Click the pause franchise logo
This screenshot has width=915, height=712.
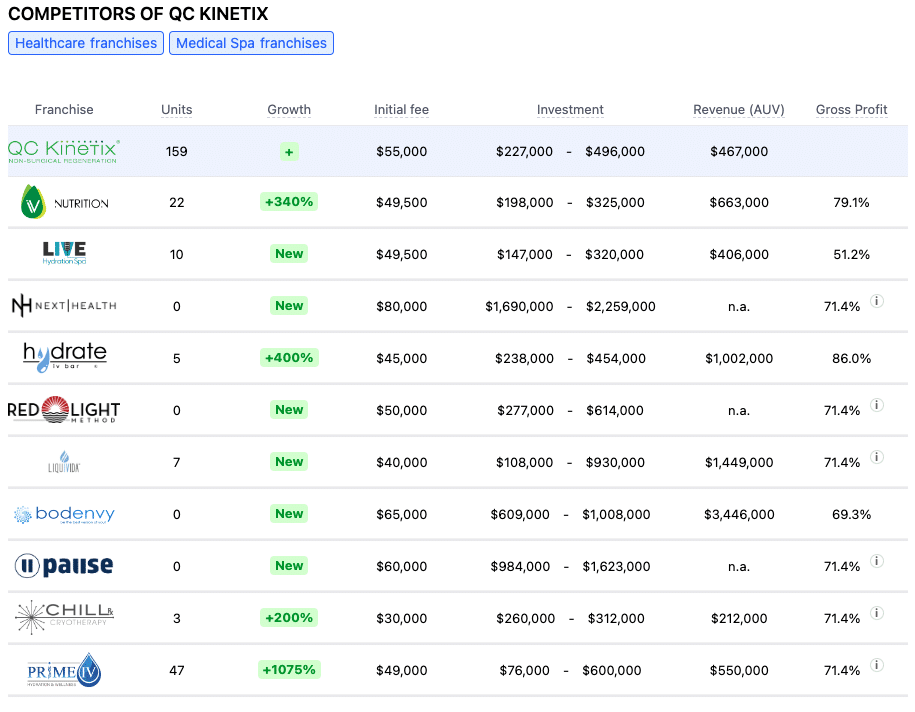click(x=64, y=566)
